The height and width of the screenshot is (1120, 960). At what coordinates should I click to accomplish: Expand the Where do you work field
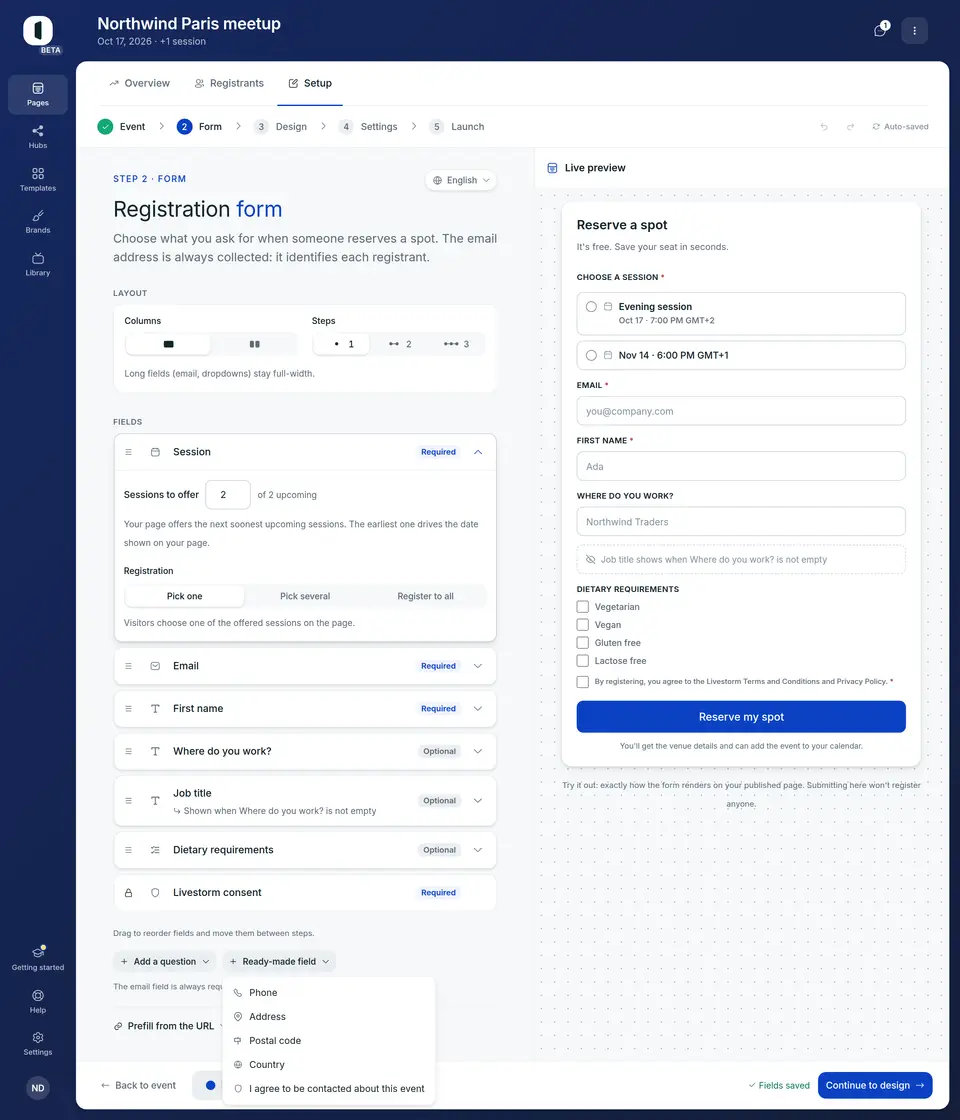[478, 751]
